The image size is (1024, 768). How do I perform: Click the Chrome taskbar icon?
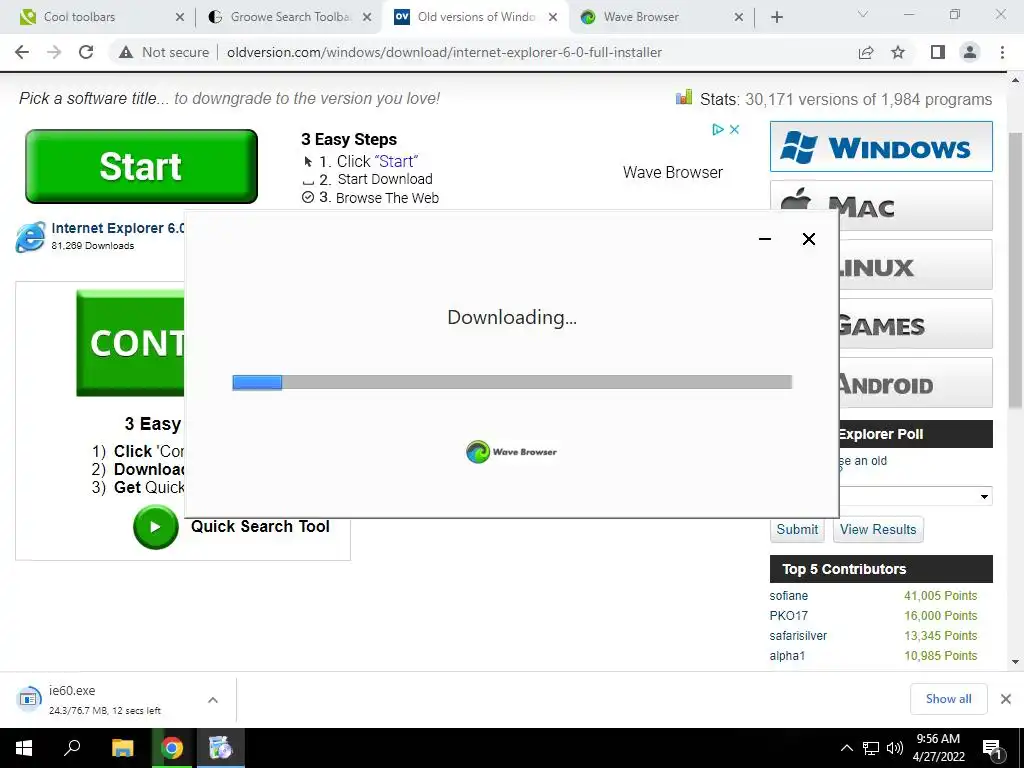click(172, 748)
